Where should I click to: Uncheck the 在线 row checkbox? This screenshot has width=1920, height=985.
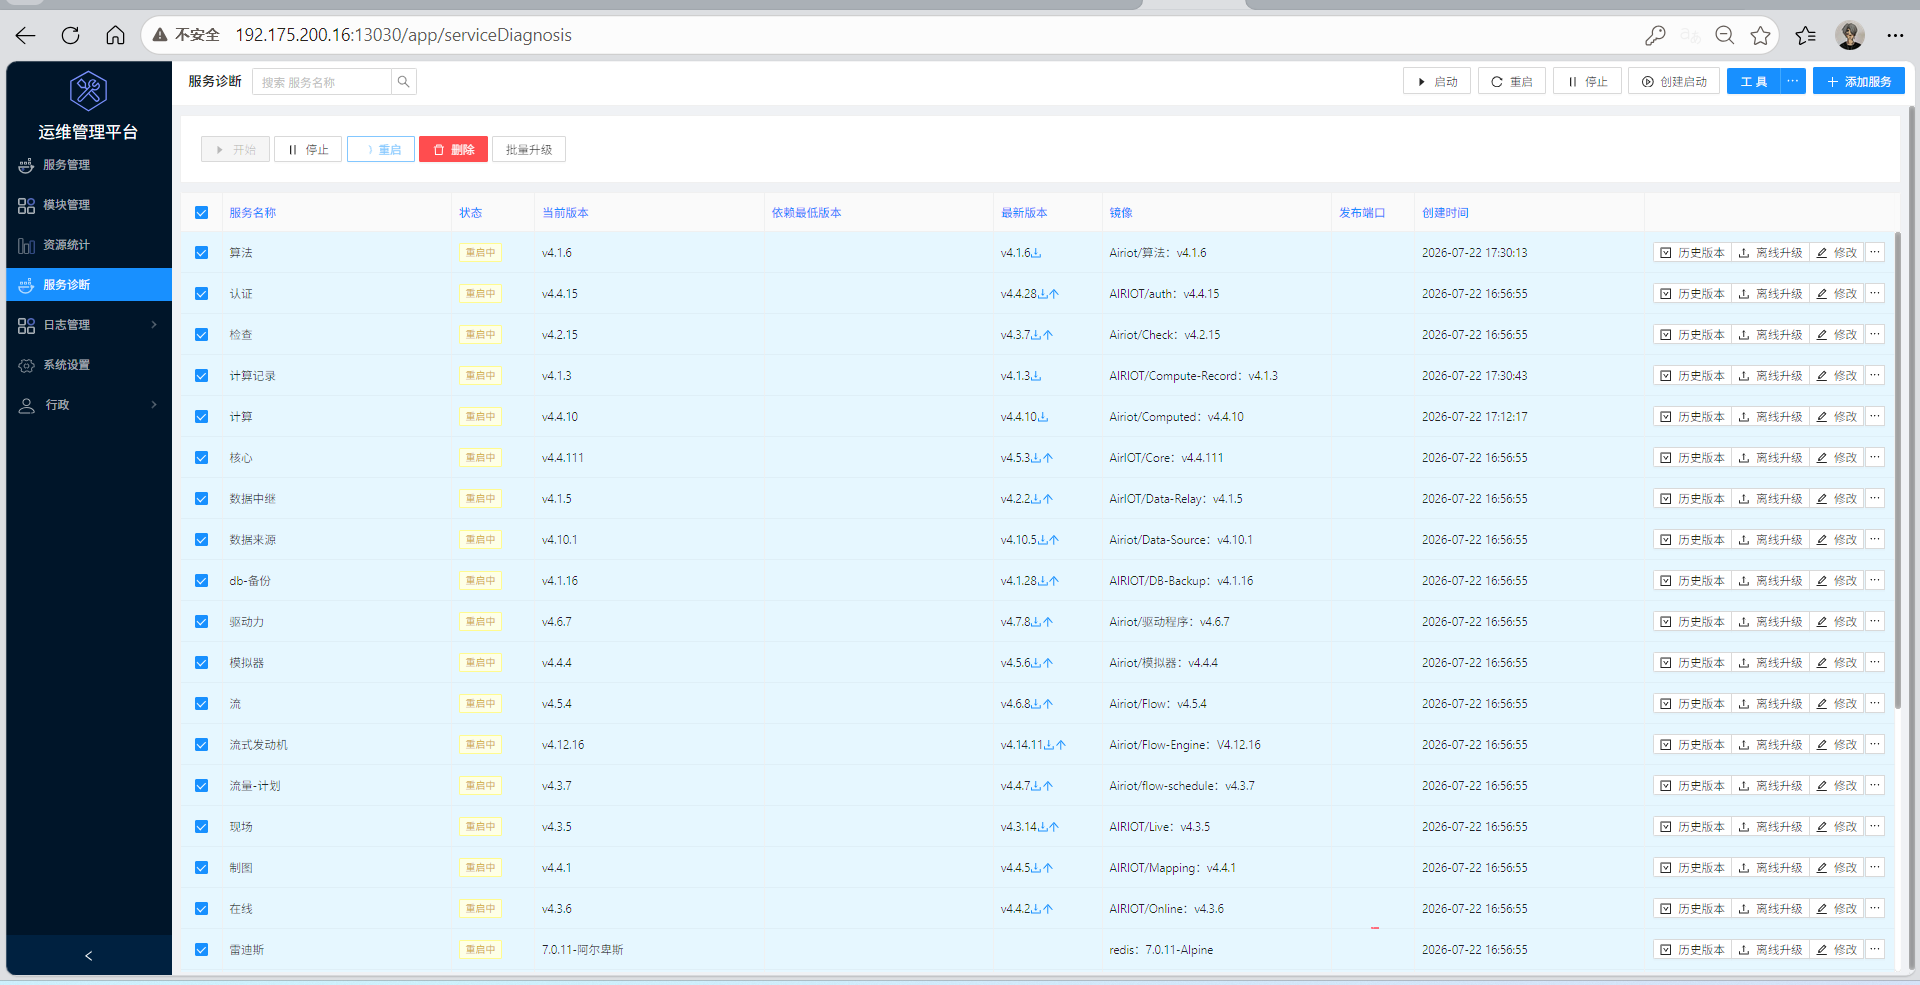pyautogui.click(x=201, y=909)
